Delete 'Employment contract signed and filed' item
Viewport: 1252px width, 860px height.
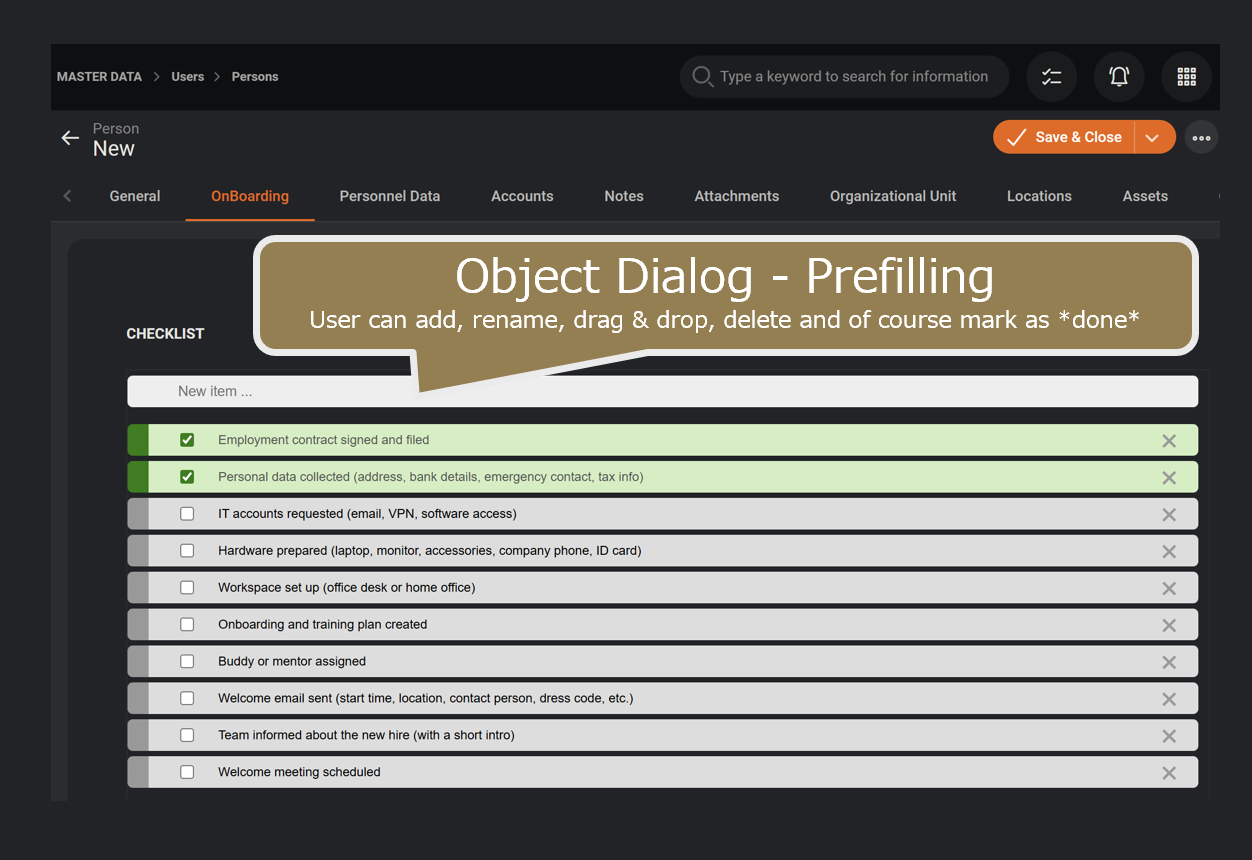1169,441
